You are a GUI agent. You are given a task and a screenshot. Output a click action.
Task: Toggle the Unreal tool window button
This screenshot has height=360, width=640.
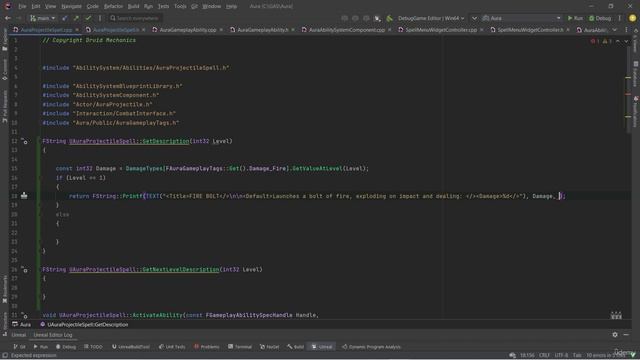pyautogui.click(x=322, y=347)
